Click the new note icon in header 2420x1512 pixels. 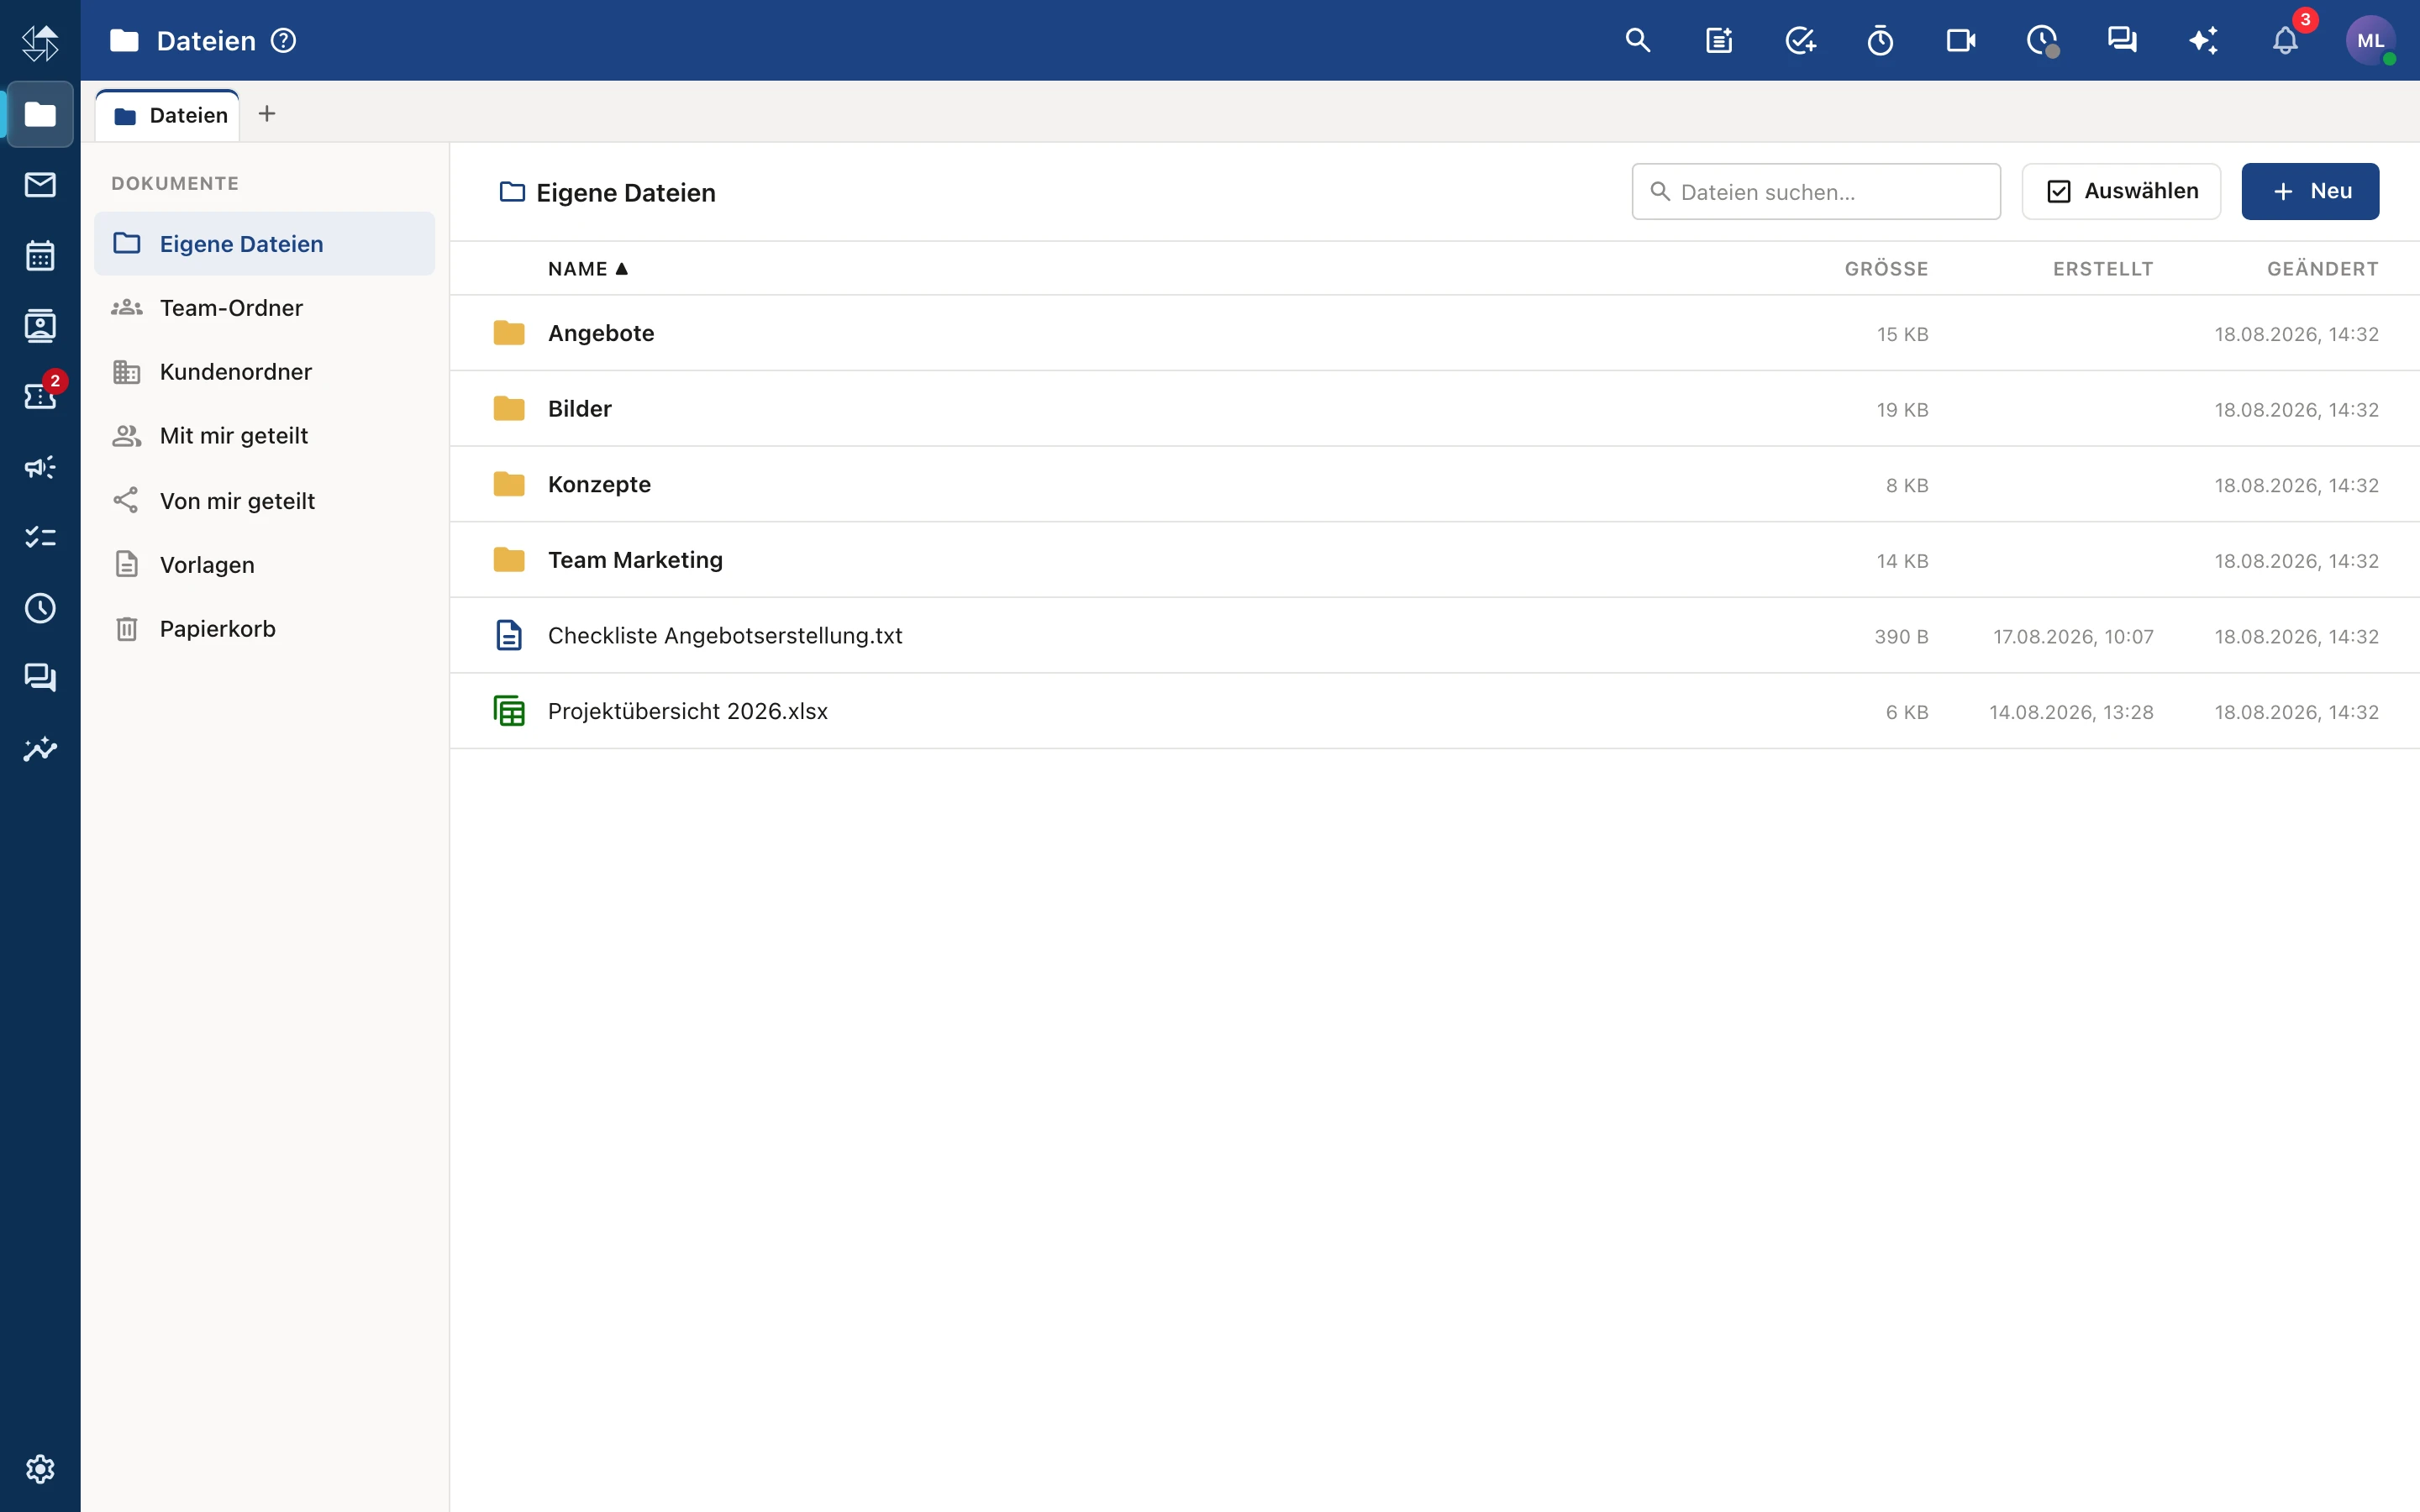click(x=1719, y=41)
